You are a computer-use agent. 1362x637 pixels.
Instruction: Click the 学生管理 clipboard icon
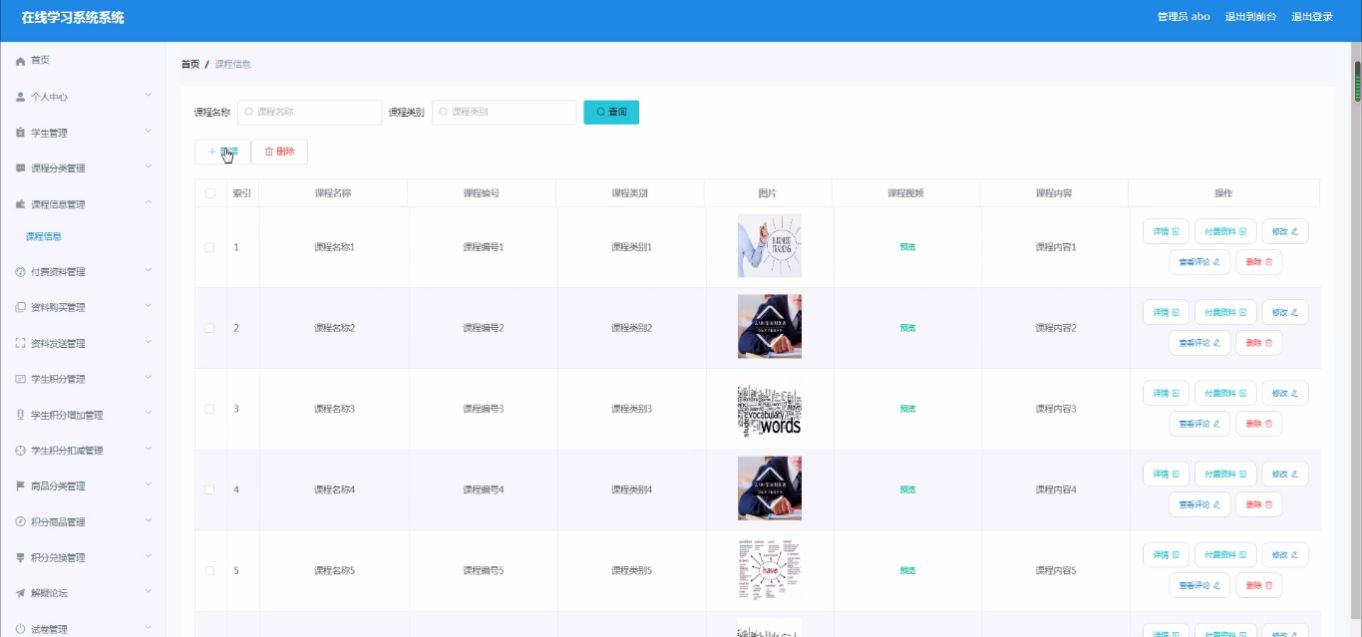point(20,133)
